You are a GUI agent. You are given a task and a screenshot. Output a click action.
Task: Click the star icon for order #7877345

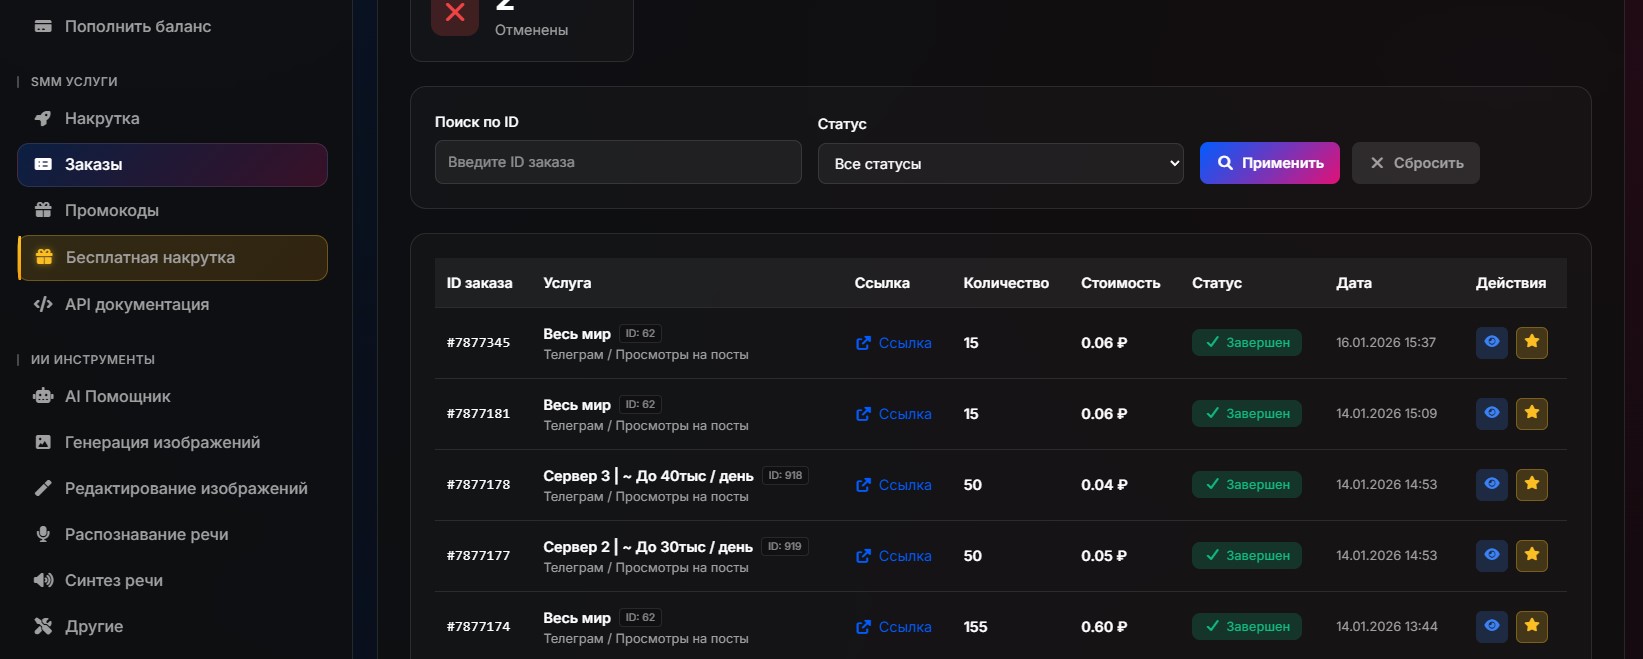(x=1531, y=343)
